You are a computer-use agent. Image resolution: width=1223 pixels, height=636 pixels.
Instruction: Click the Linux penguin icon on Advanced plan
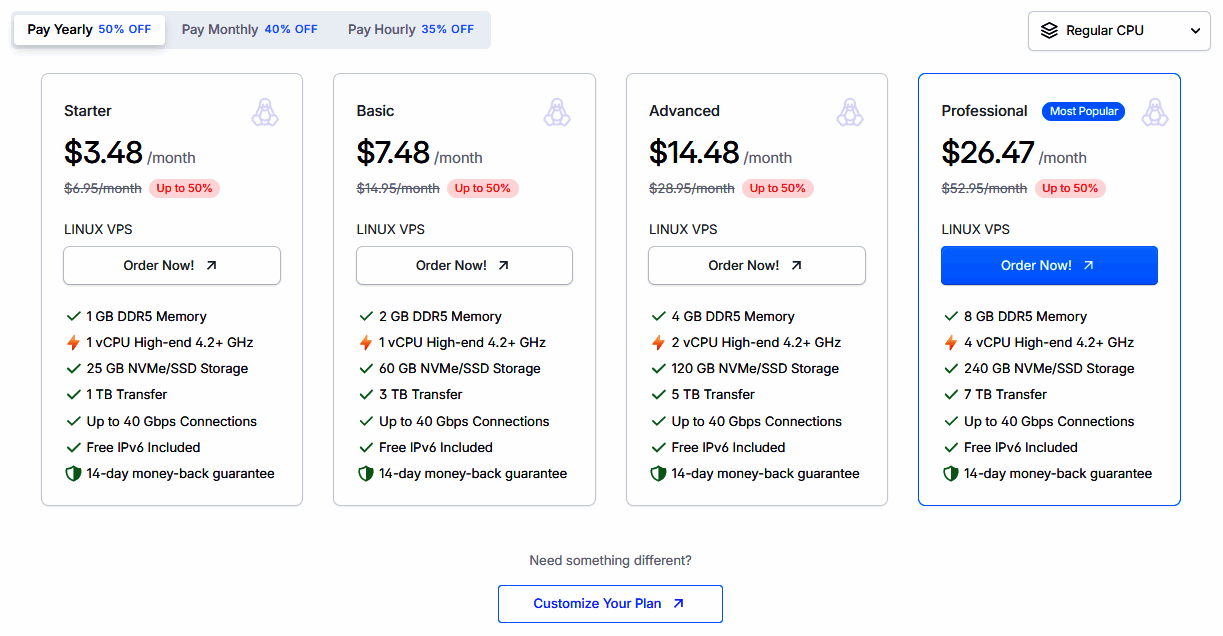pyautogui.click(x=850, y=112)
